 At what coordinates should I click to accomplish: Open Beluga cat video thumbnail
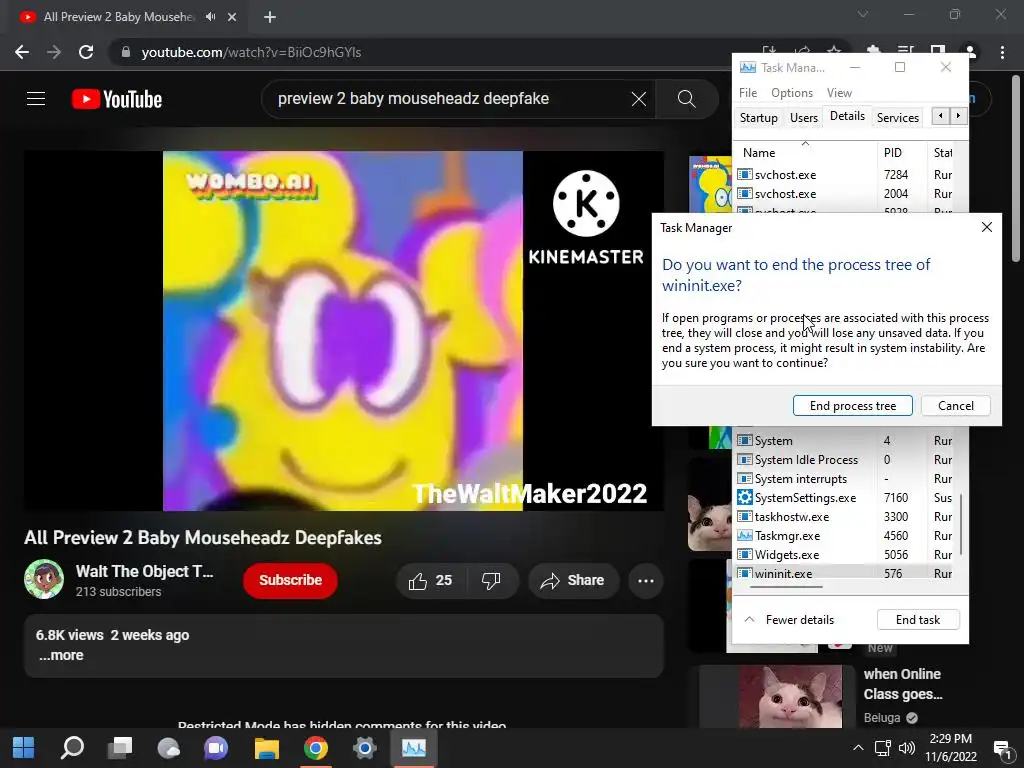pyautogui.click(x=776, y=696)
